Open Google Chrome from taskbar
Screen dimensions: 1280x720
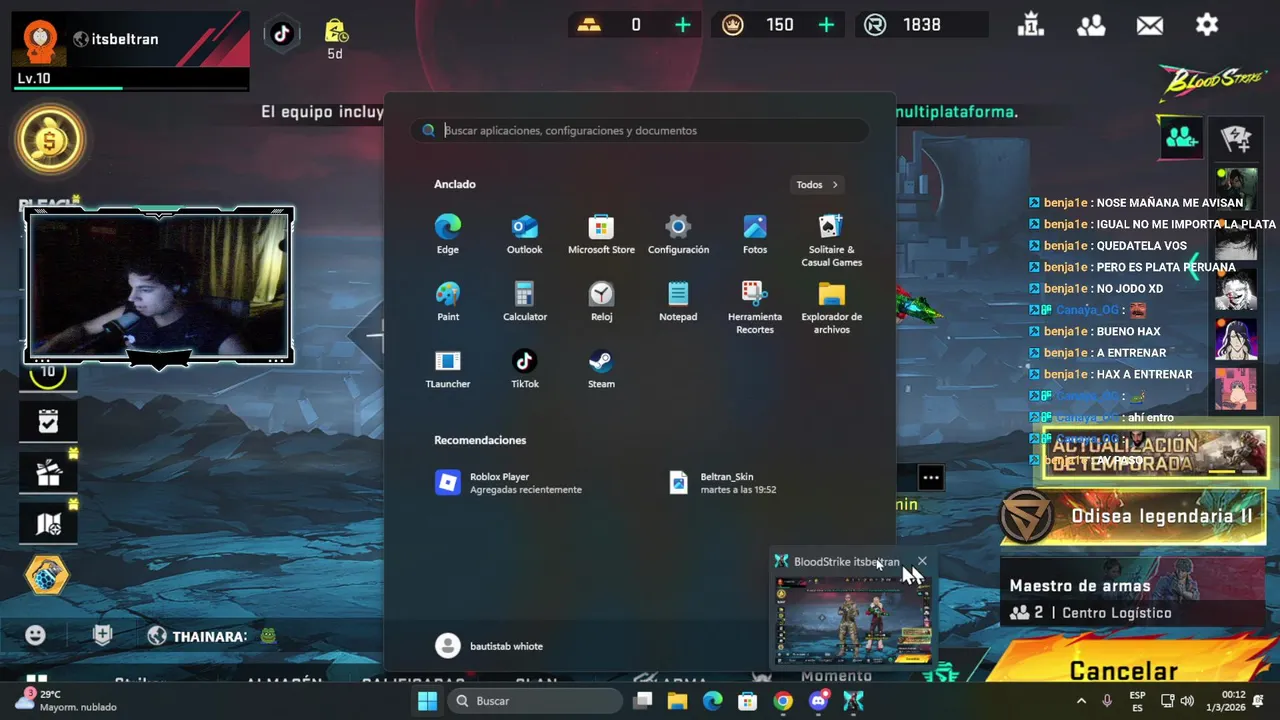783,701
